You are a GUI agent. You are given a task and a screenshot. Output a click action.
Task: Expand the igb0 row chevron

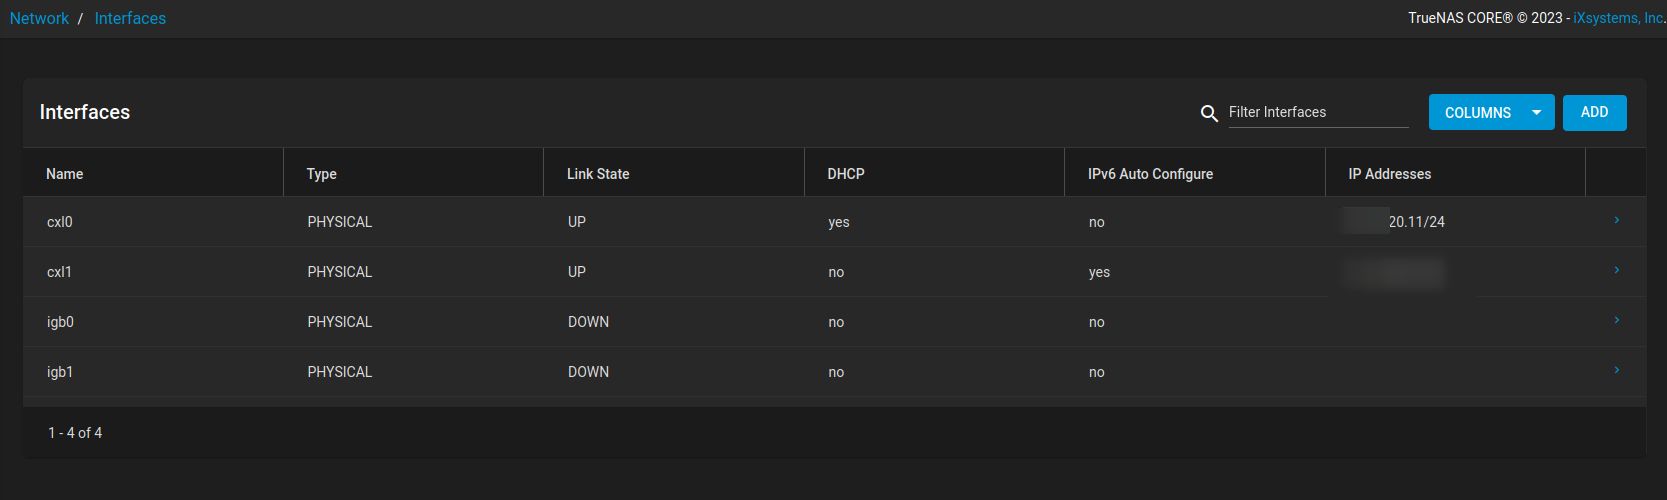point(1616,320)
